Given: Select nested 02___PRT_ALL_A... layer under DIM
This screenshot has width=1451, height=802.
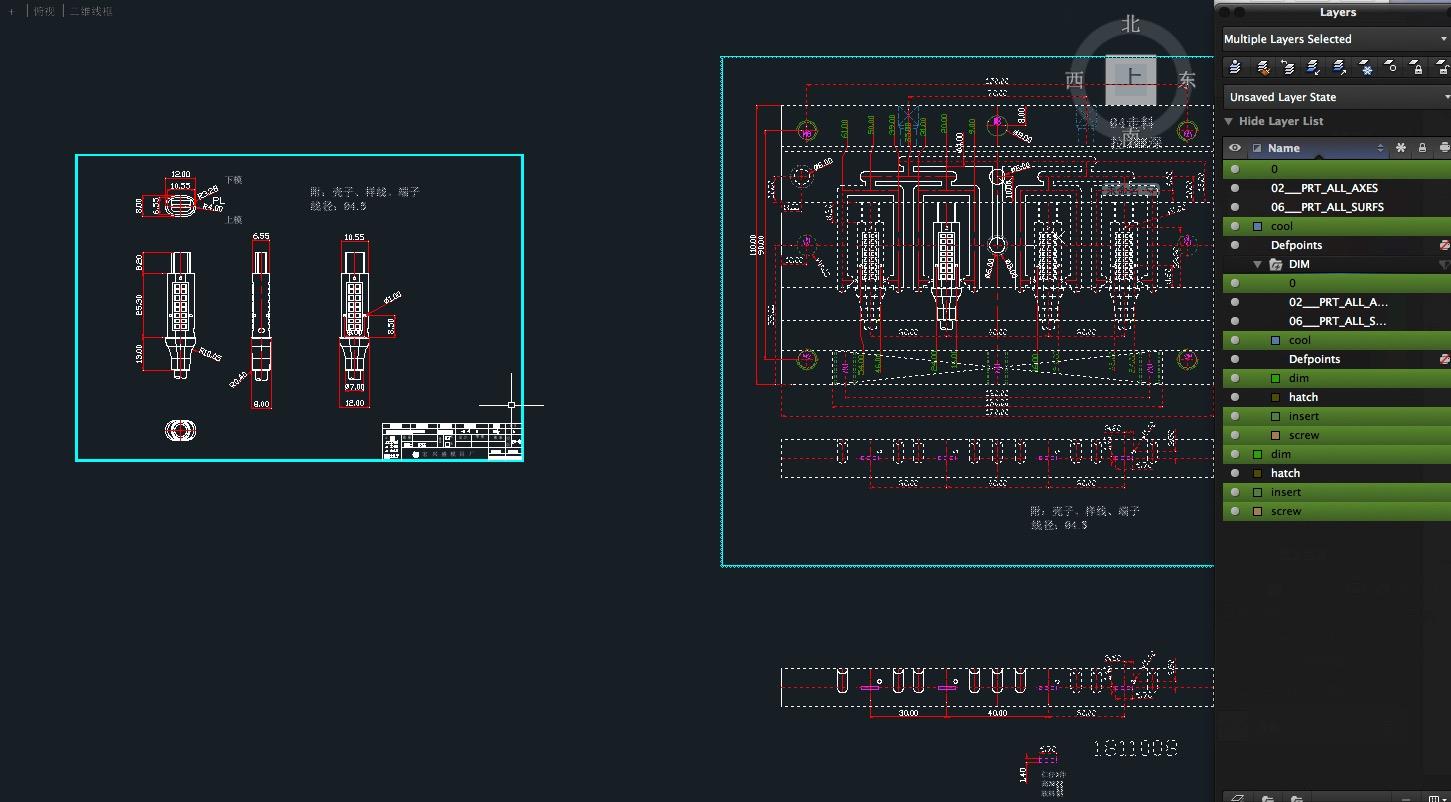Looking at the screenshot, I should point(1338,302).
